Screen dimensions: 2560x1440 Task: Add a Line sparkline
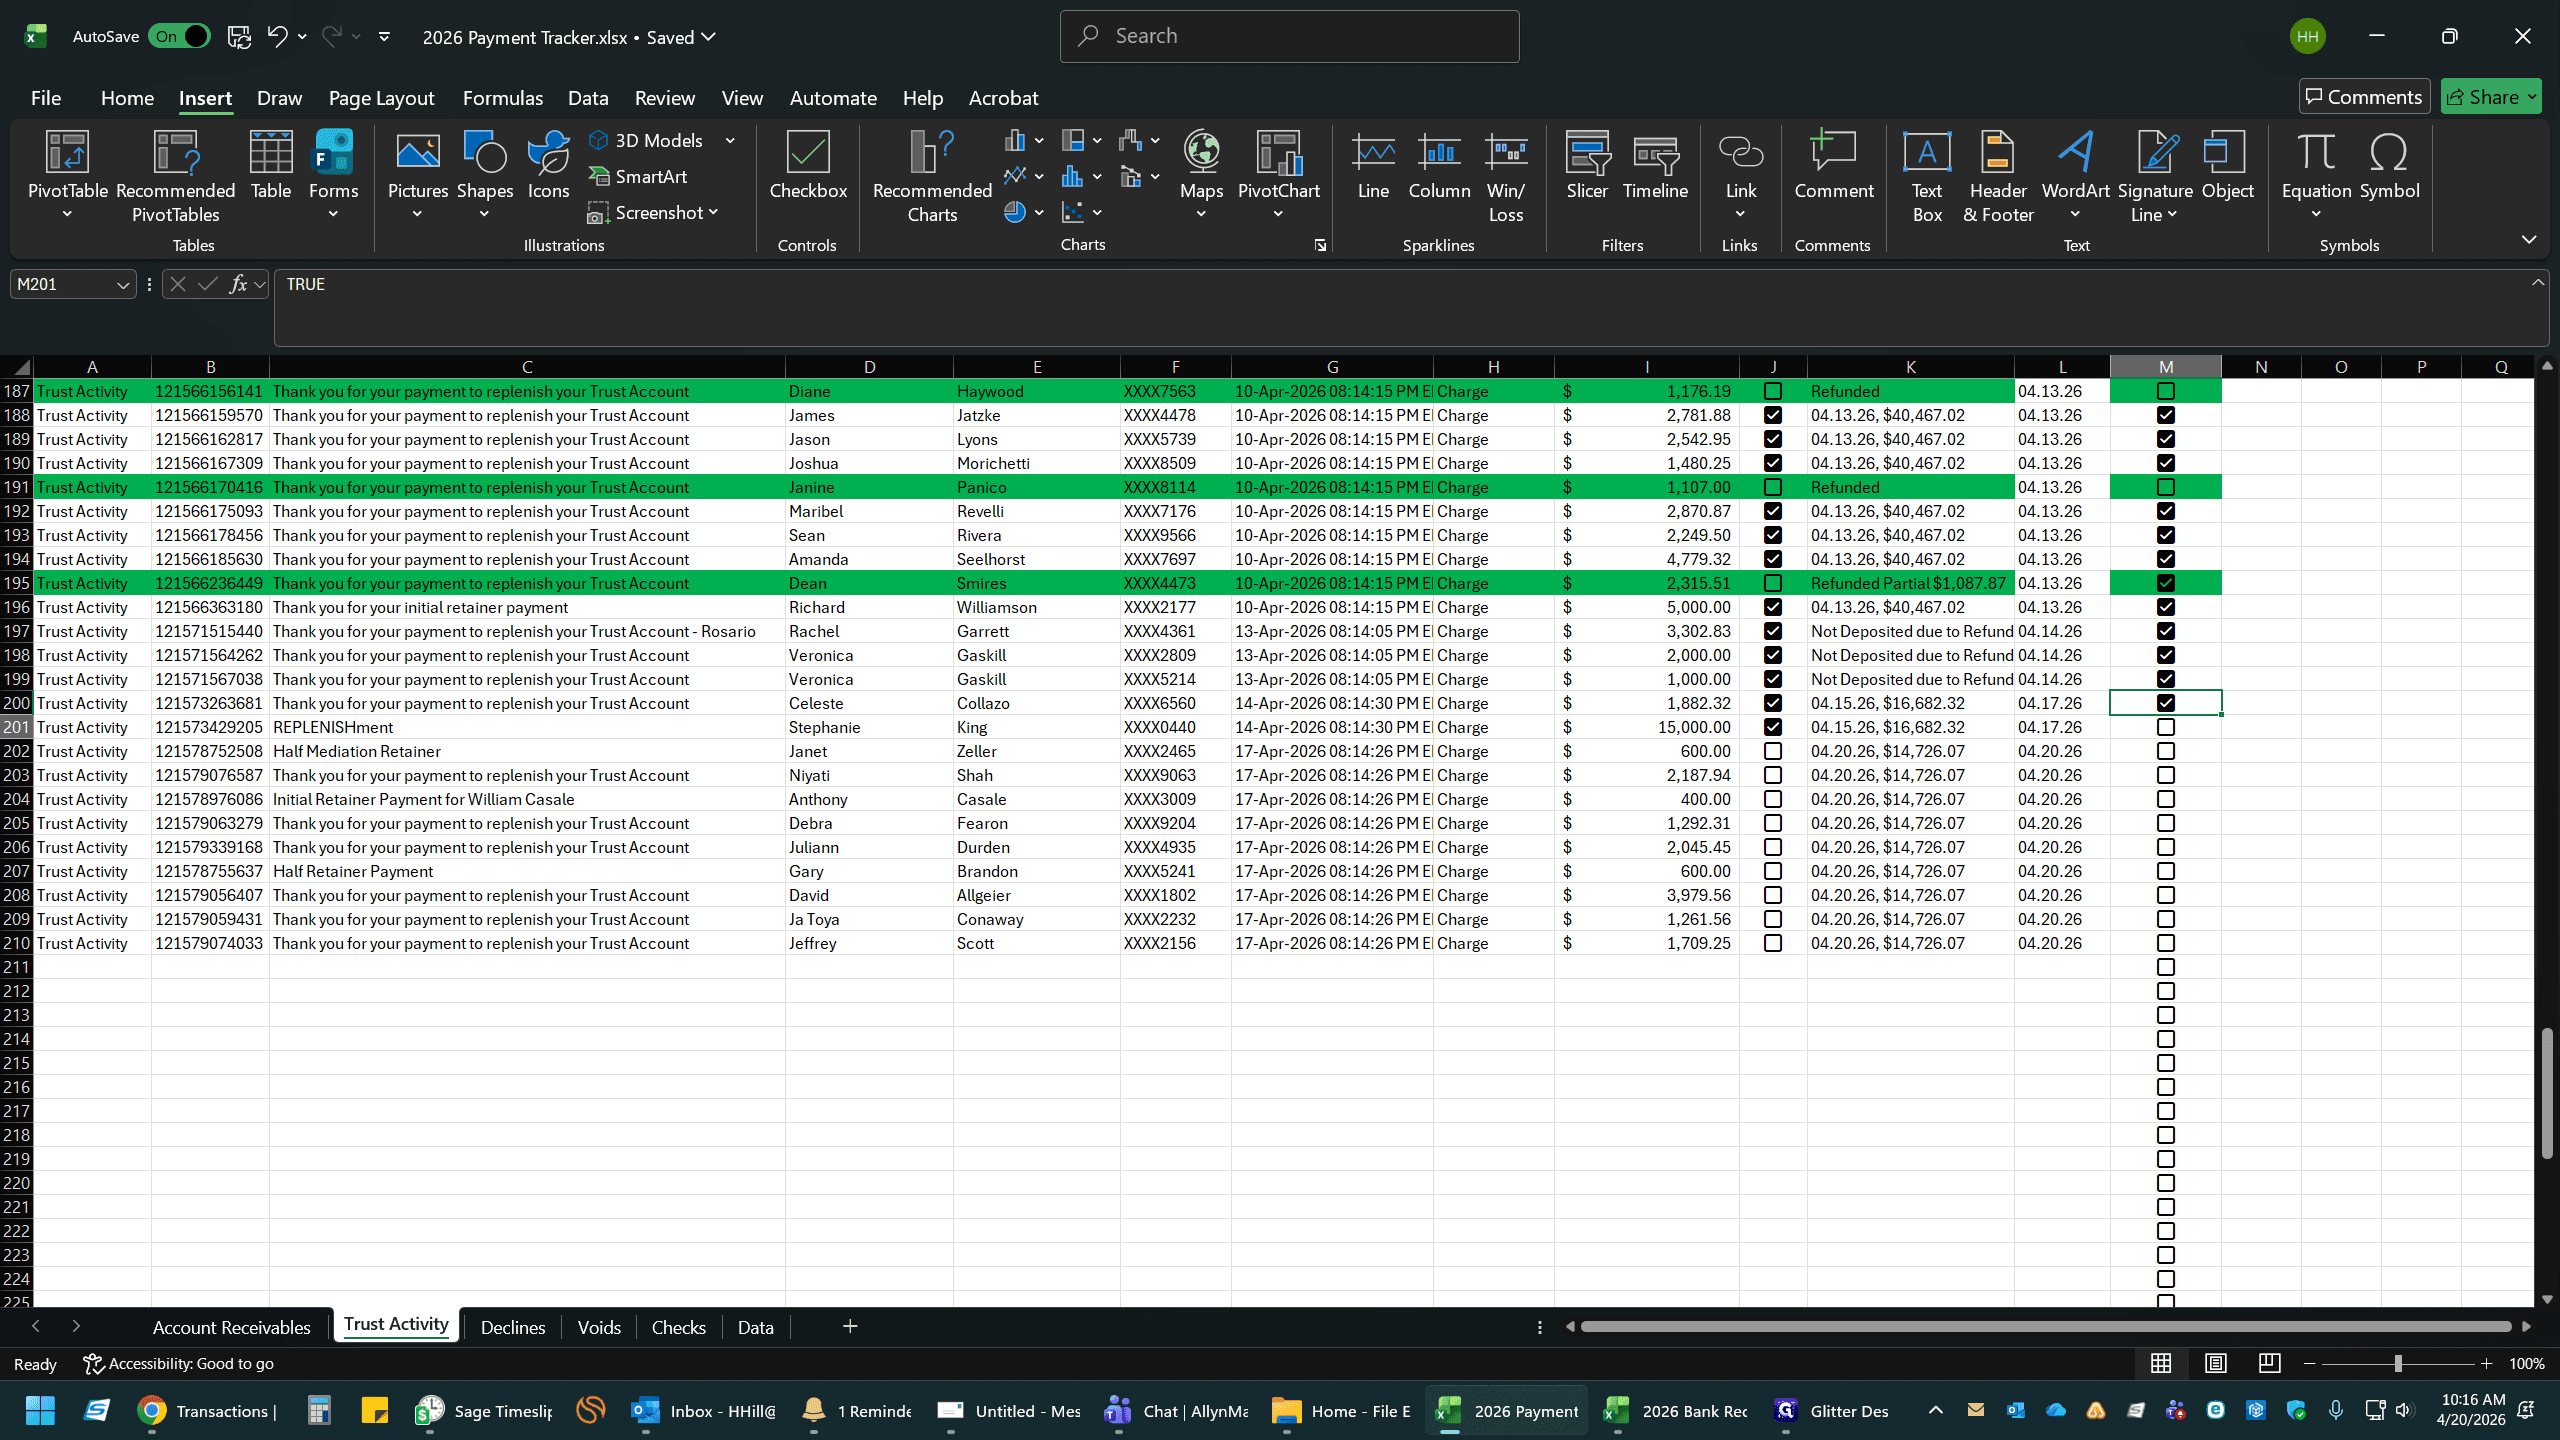(1373, 165)
